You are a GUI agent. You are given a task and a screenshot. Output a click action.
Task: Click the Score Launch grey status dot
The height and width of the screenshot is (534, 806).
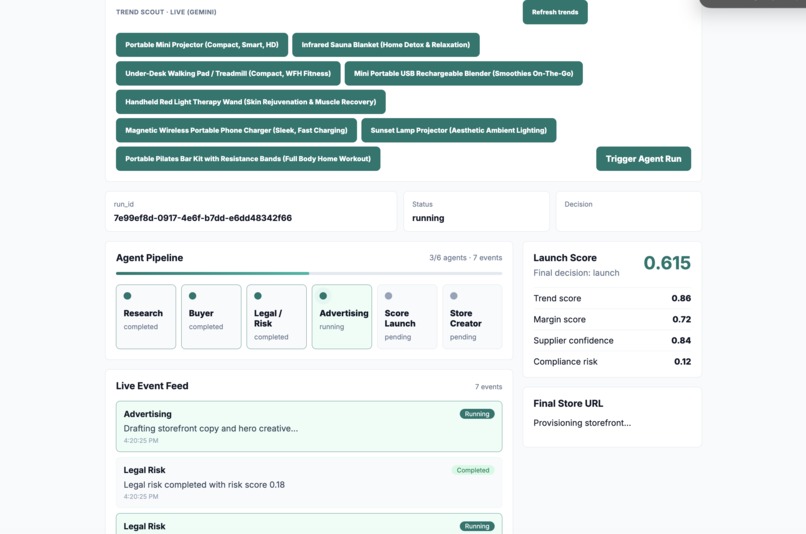(x=389, y=296)
